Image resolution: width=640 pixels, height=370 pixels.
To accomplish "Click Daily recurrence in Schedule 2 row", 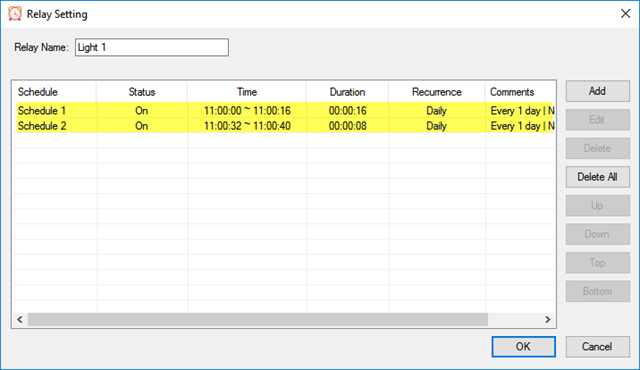I will [x=436, y=126].
